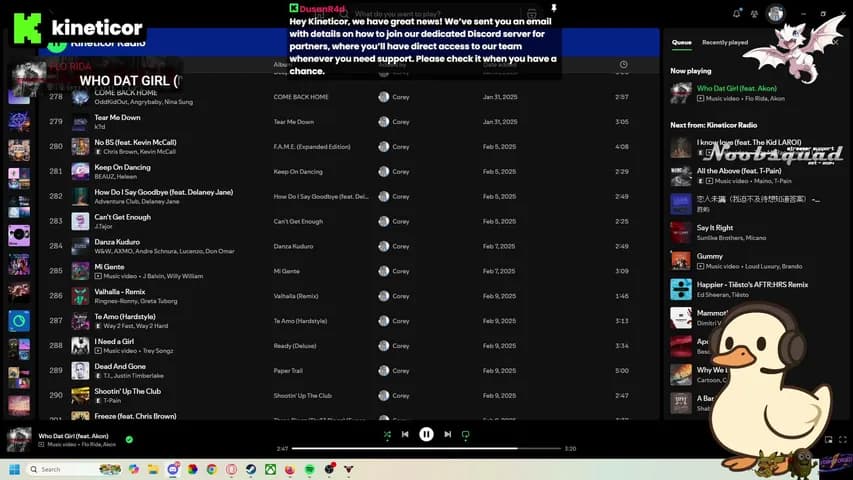Select track 287 Te Amo (Hardstyle)
This screenshot has height=480, width=853.
pyautogui.click(x=348, y=321)
